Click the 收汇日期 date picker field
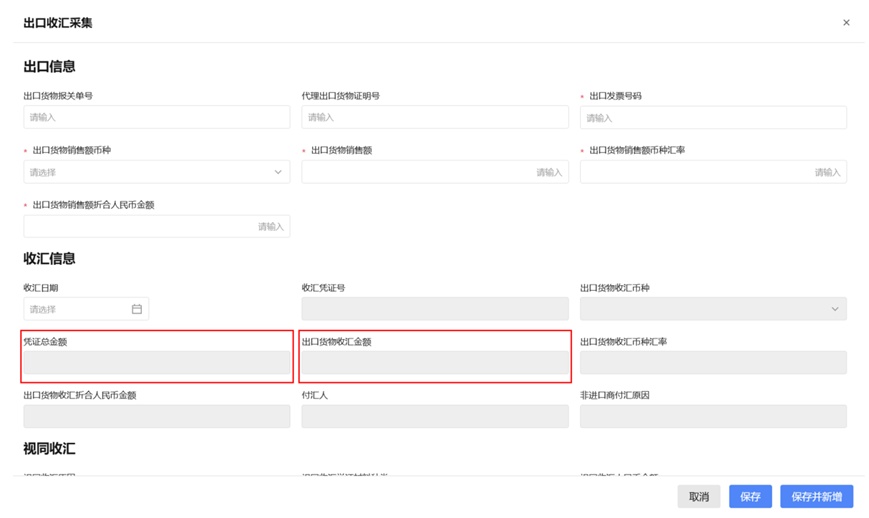The width and height of the screenshot is (869, 518). 78,309
